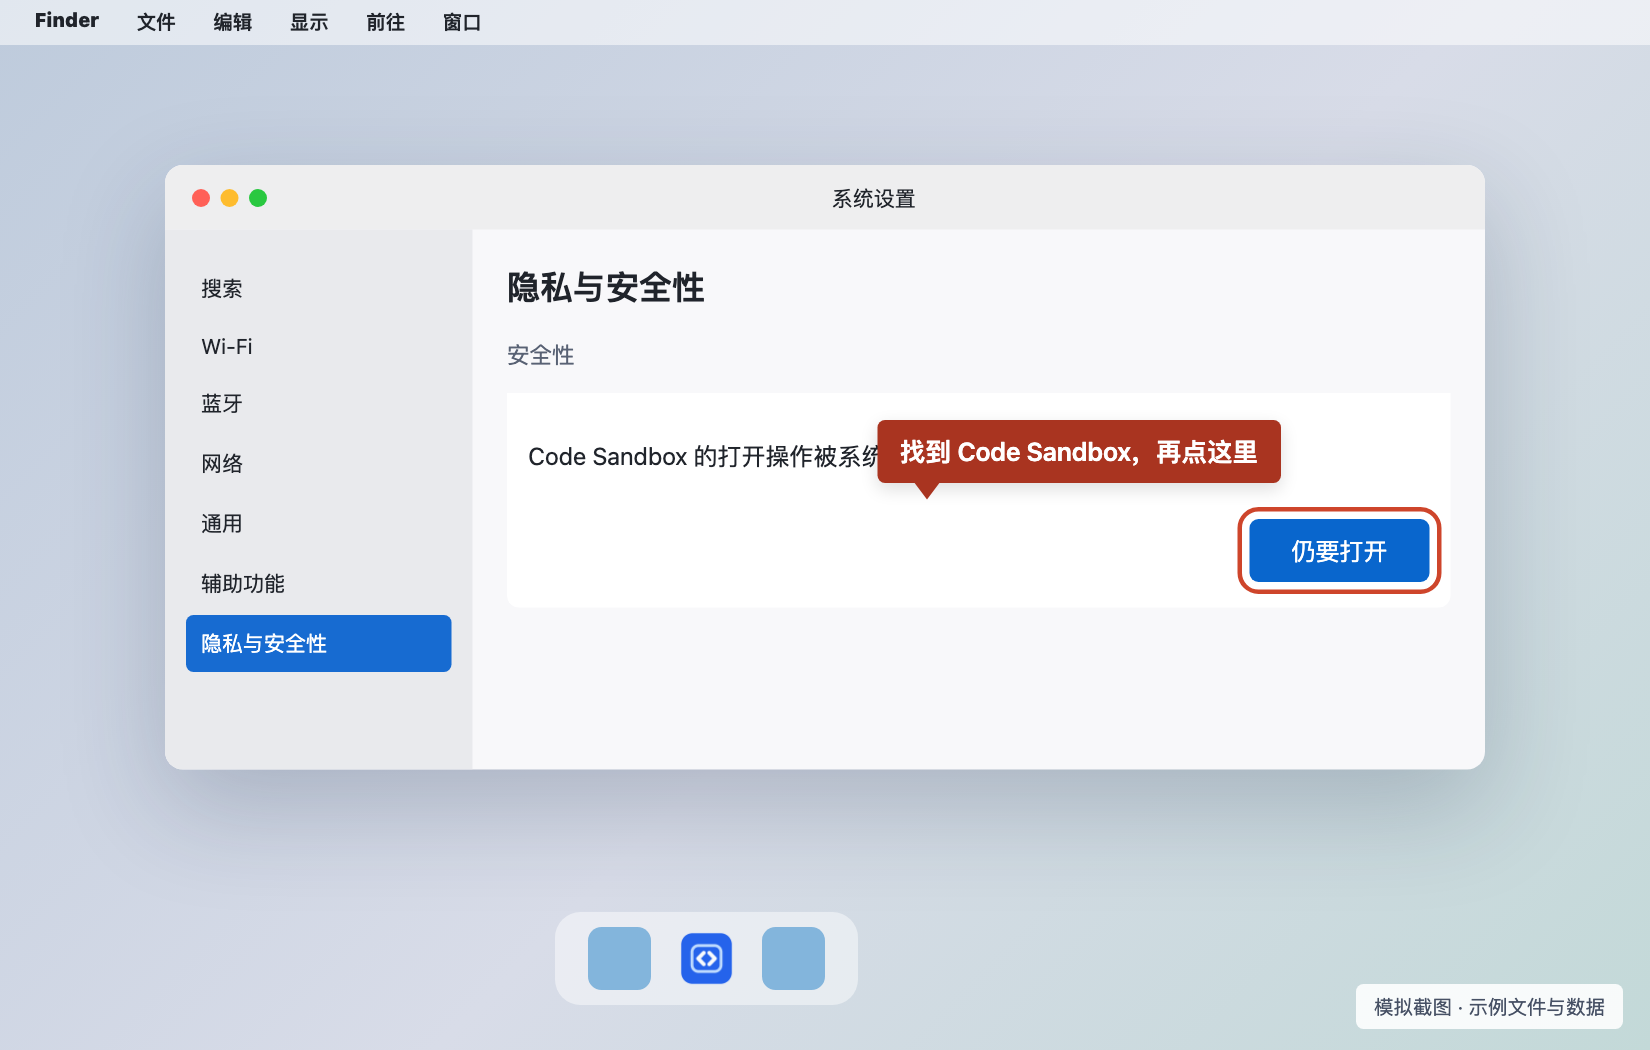The width and height of the screenshot is (1650, 1050).
Task: Select 网络 in the sidebar
Action: [x=318, y=464]
